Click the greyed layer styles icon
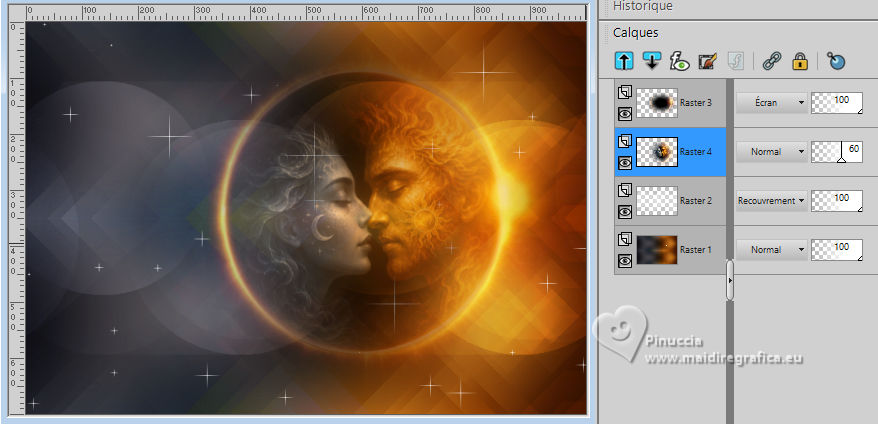Image resolution: width=878 pixels, height=424 pixels. 735,60
